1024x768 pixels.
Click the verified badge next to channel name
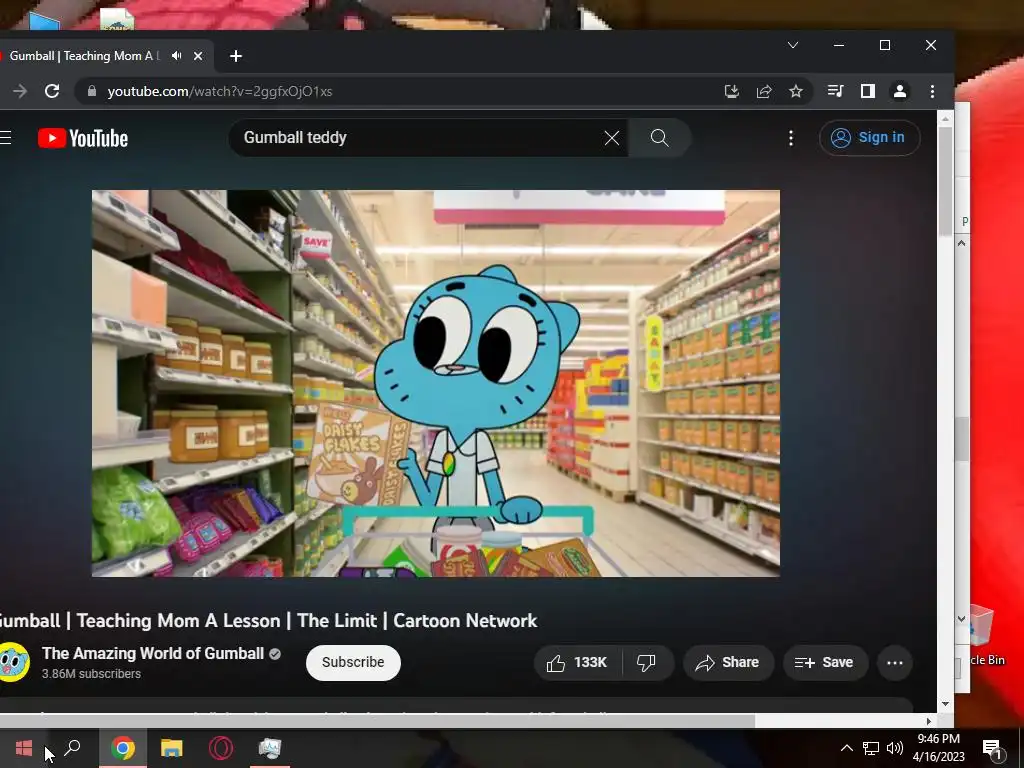pyautogui.click(x=275, y=654)
